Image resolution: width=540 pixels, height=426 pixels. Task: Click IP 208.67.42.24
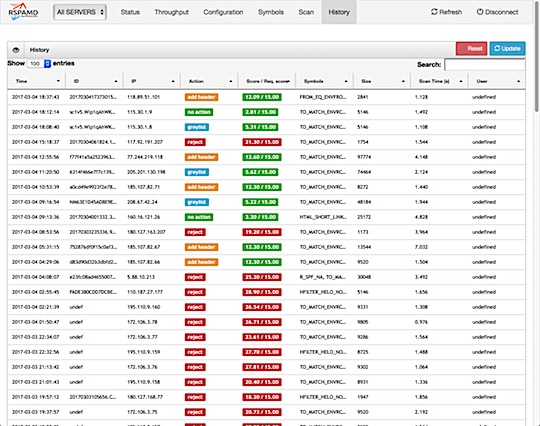pos(142,202)
